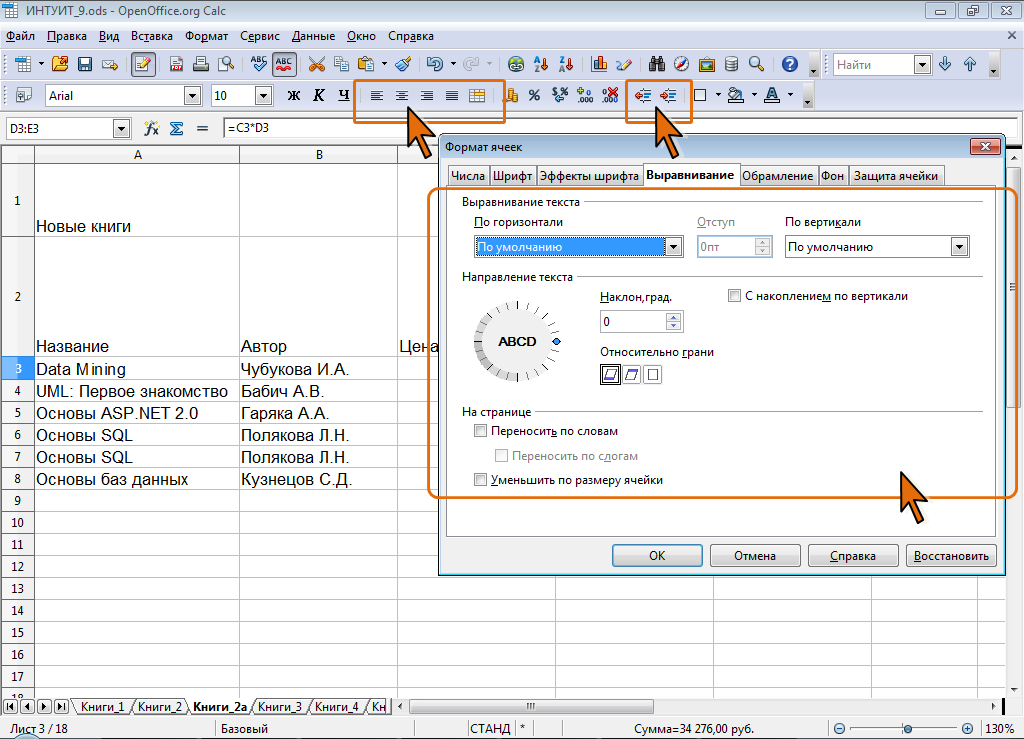The height and width of the screenshot is (739, 1024).
Task: Apply bold formatting (Ж)
Action: point(294,95)
